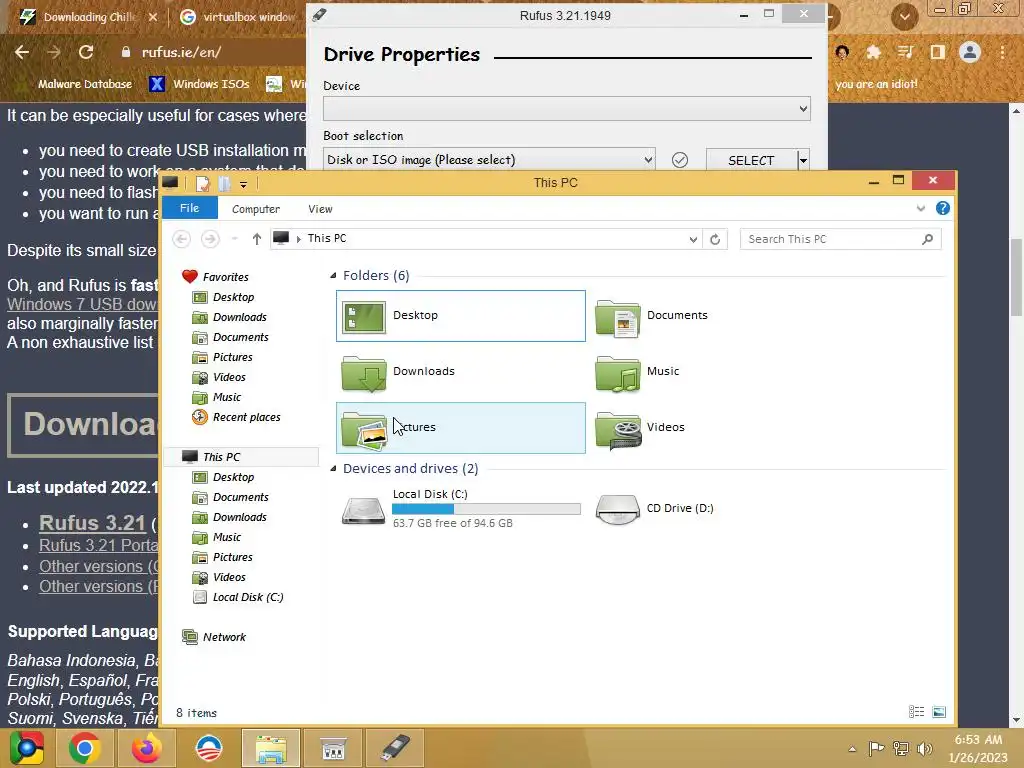Select This PC tree node
The width and height of the screenshot is (1024, 768).
tap(221, 457)
